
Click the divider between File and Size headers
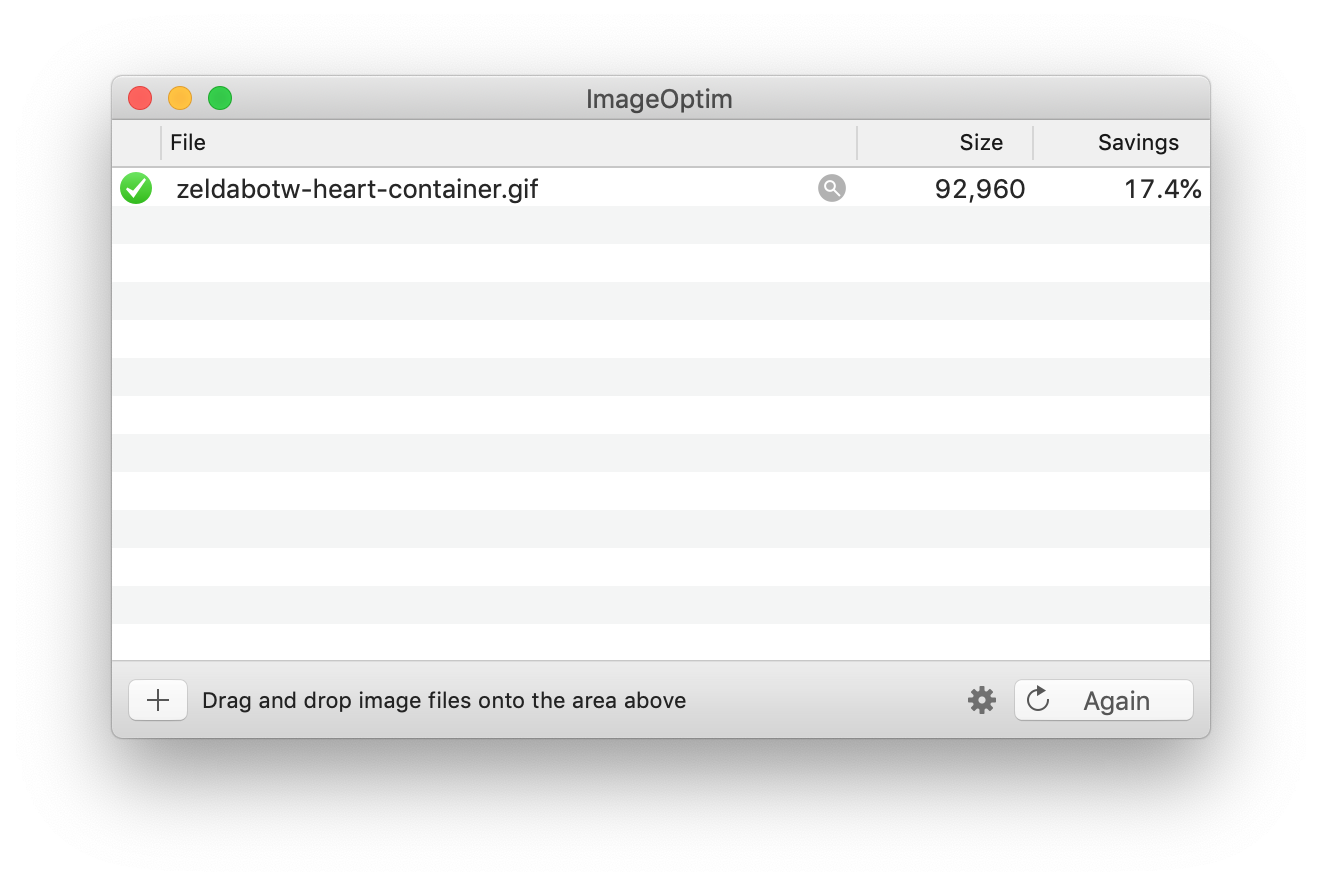pyautogui.click(x=857, y=143)
